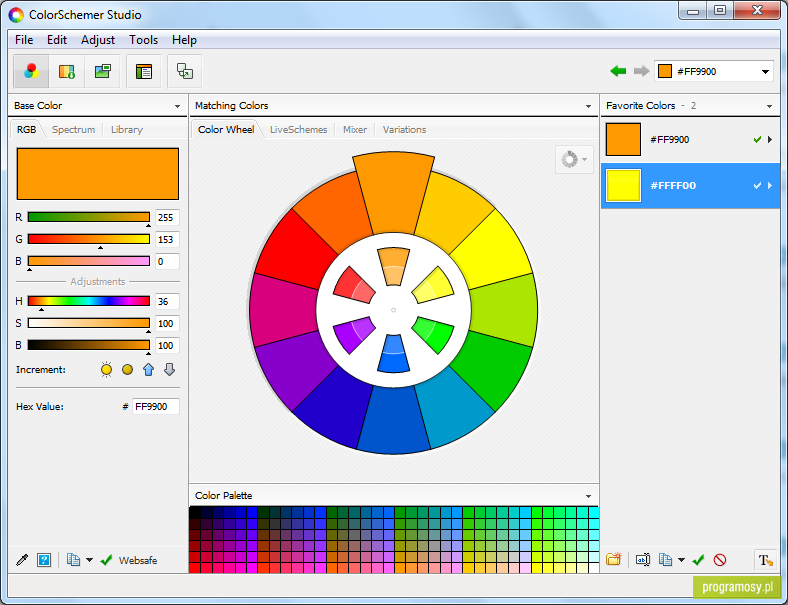This screenshot has height=605, width=788.
Task: Click the R red channel slider
Action: 89,217
